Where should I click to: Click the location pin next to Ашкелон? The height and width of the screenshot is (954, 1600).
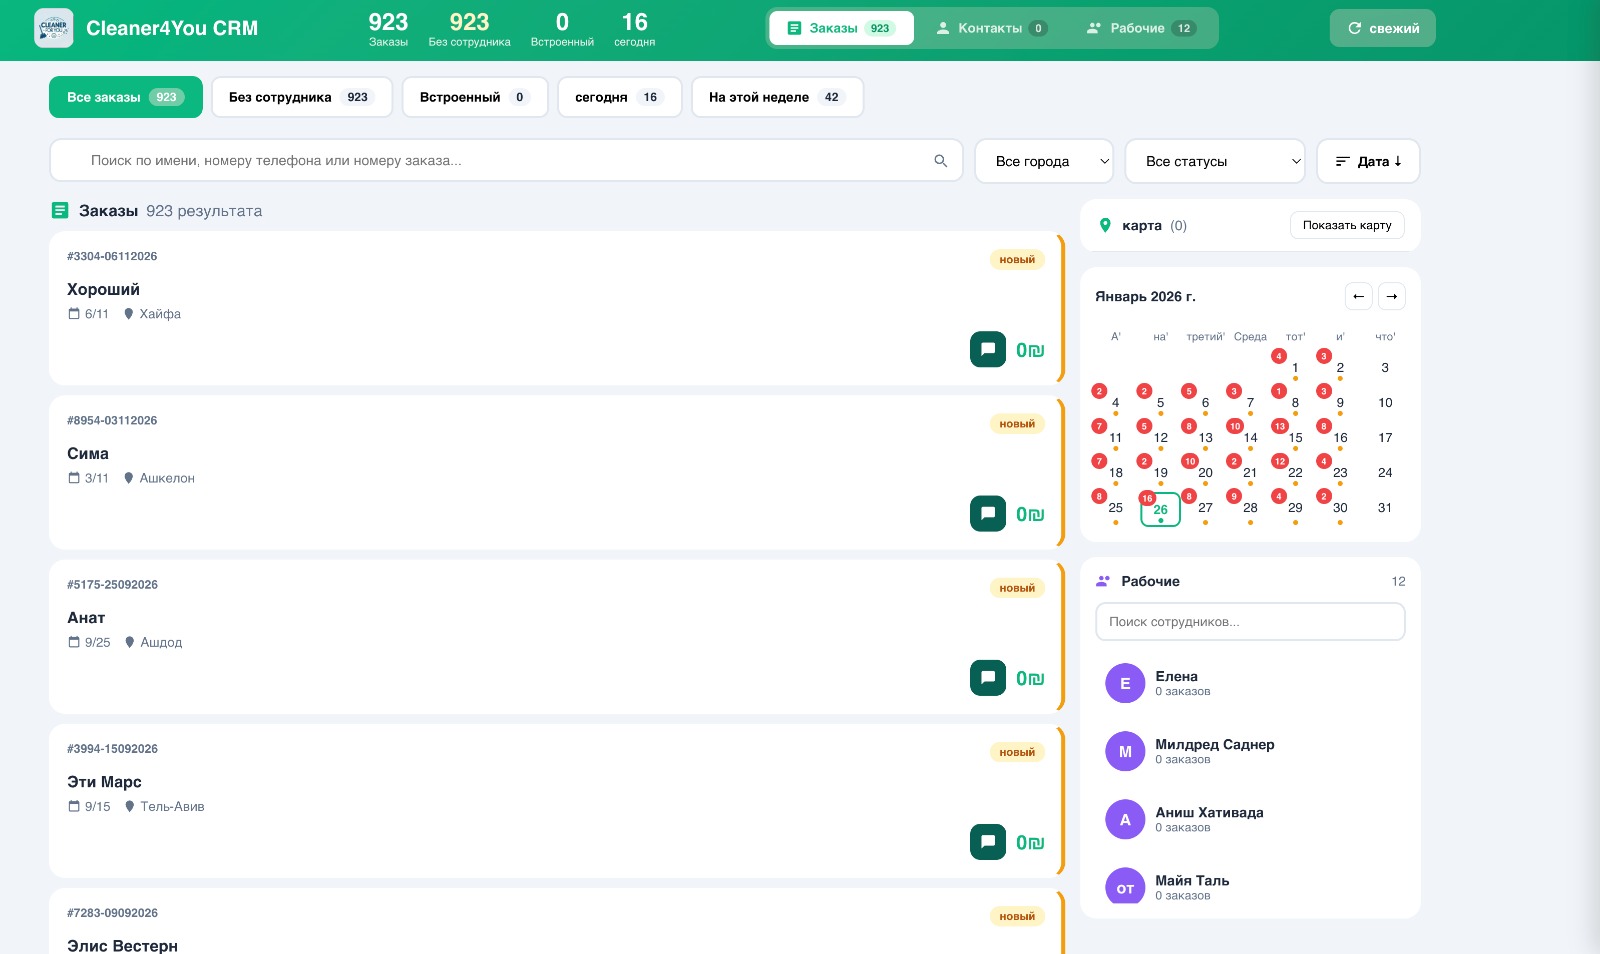128,478
